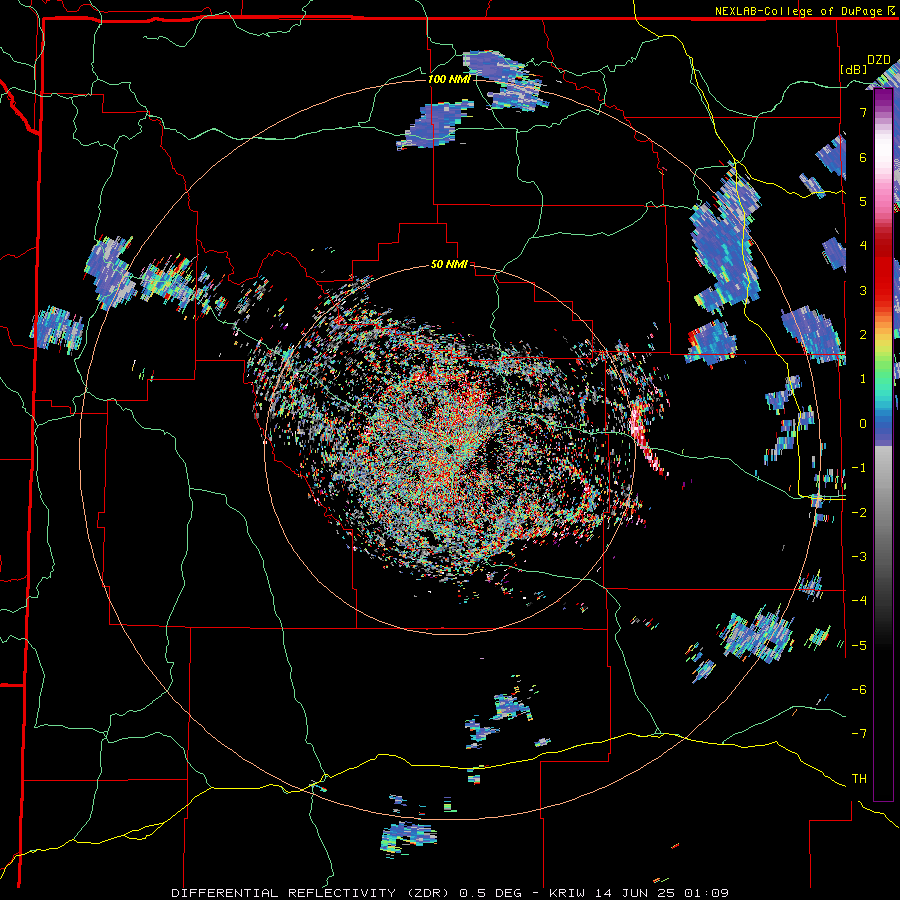900x900 pixels.
Task: Click the -2 value on the color scale
Action: (859, 513)
